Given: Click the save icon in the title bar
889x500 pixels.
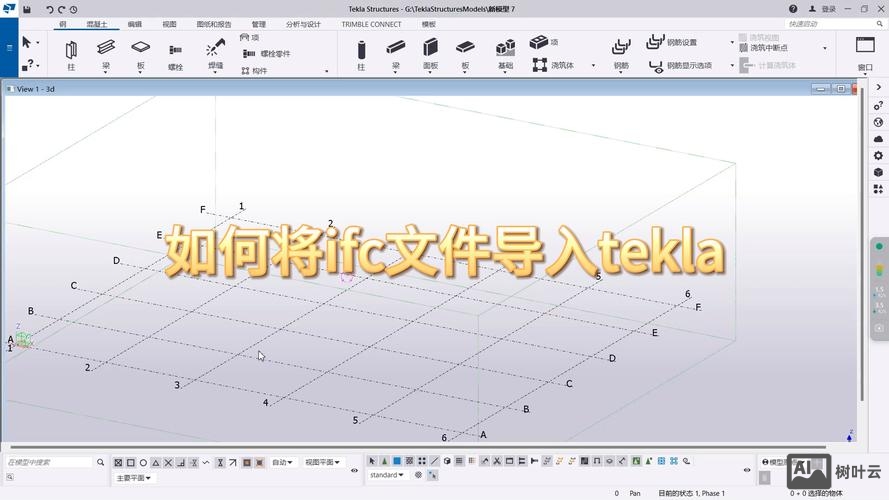Looking at the screenshot, I should [27, 9].
